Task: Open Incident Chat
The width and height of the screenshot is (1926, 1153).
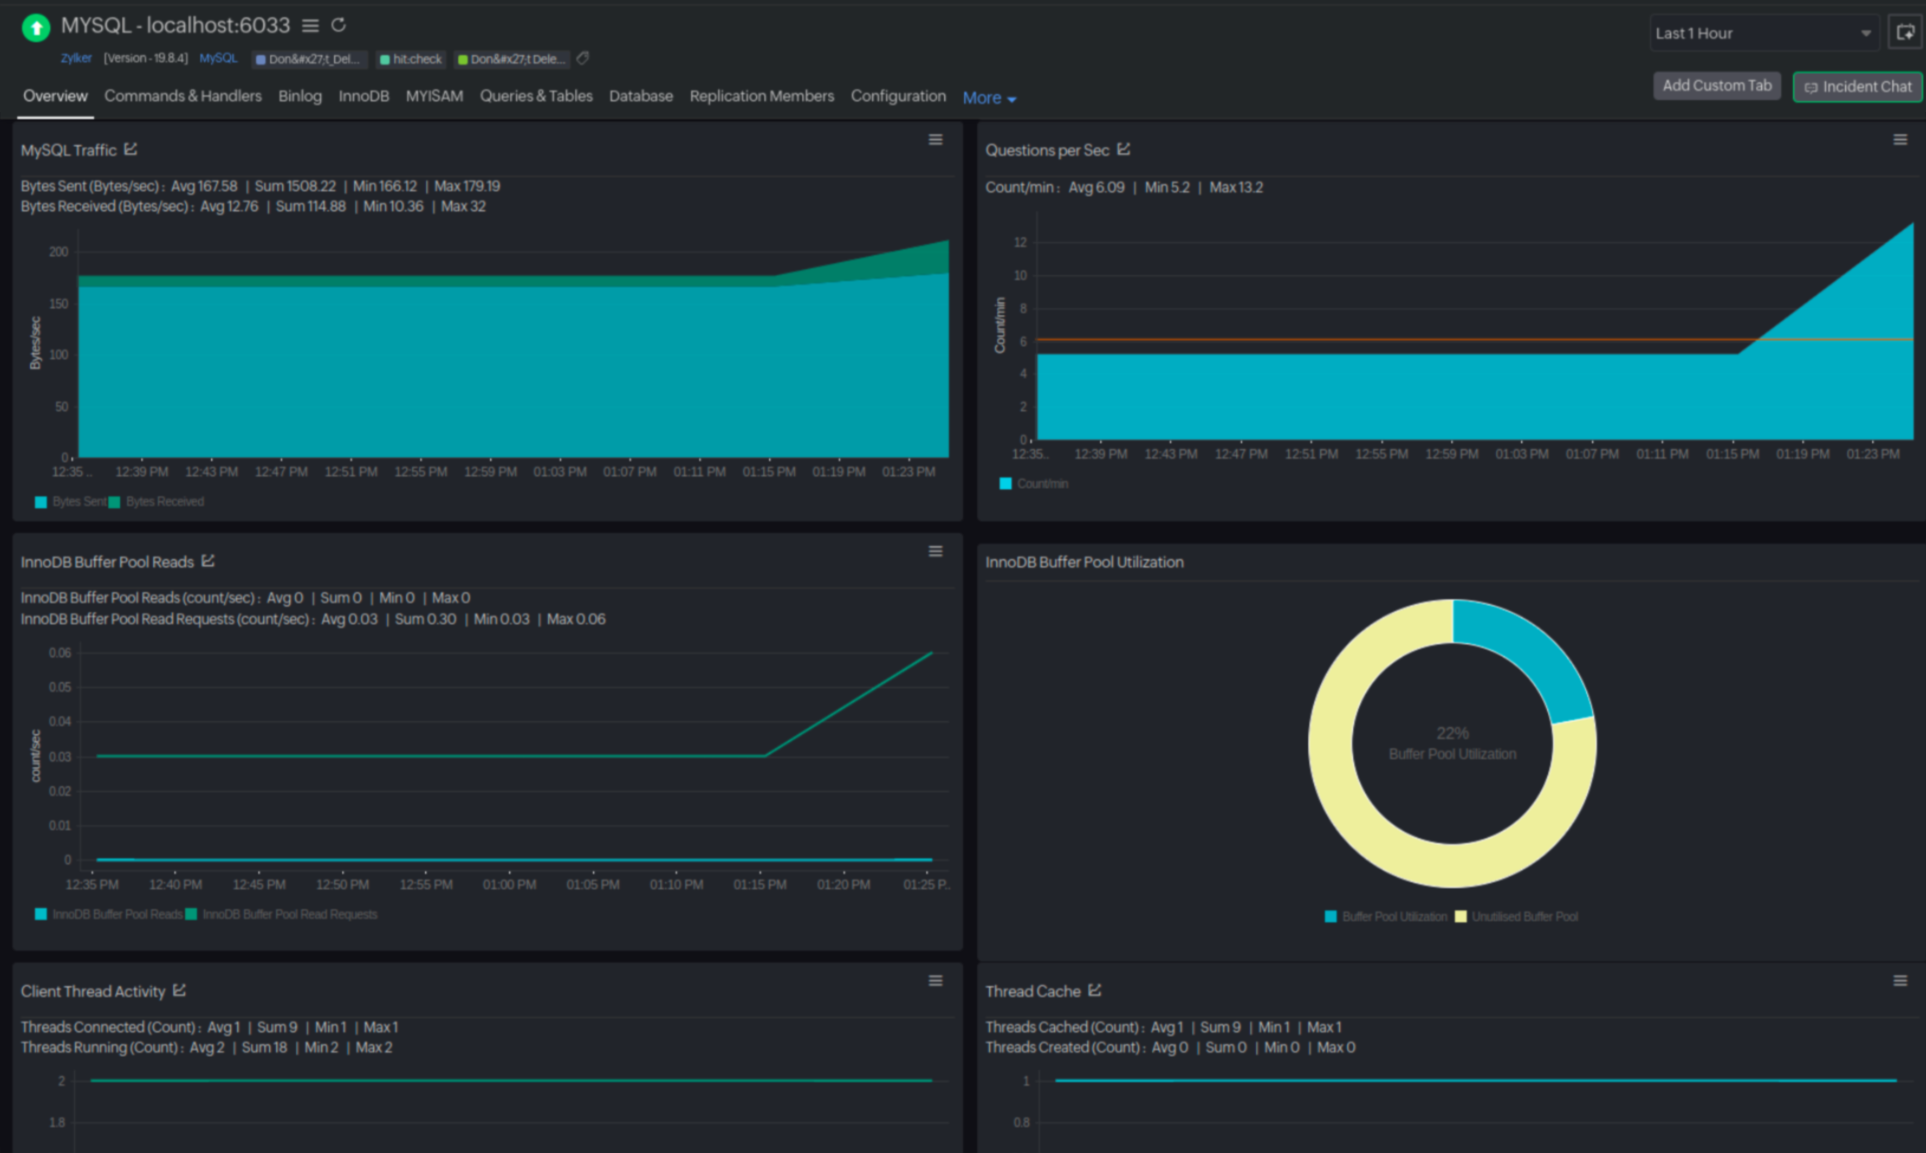Action: [1857, 87]
